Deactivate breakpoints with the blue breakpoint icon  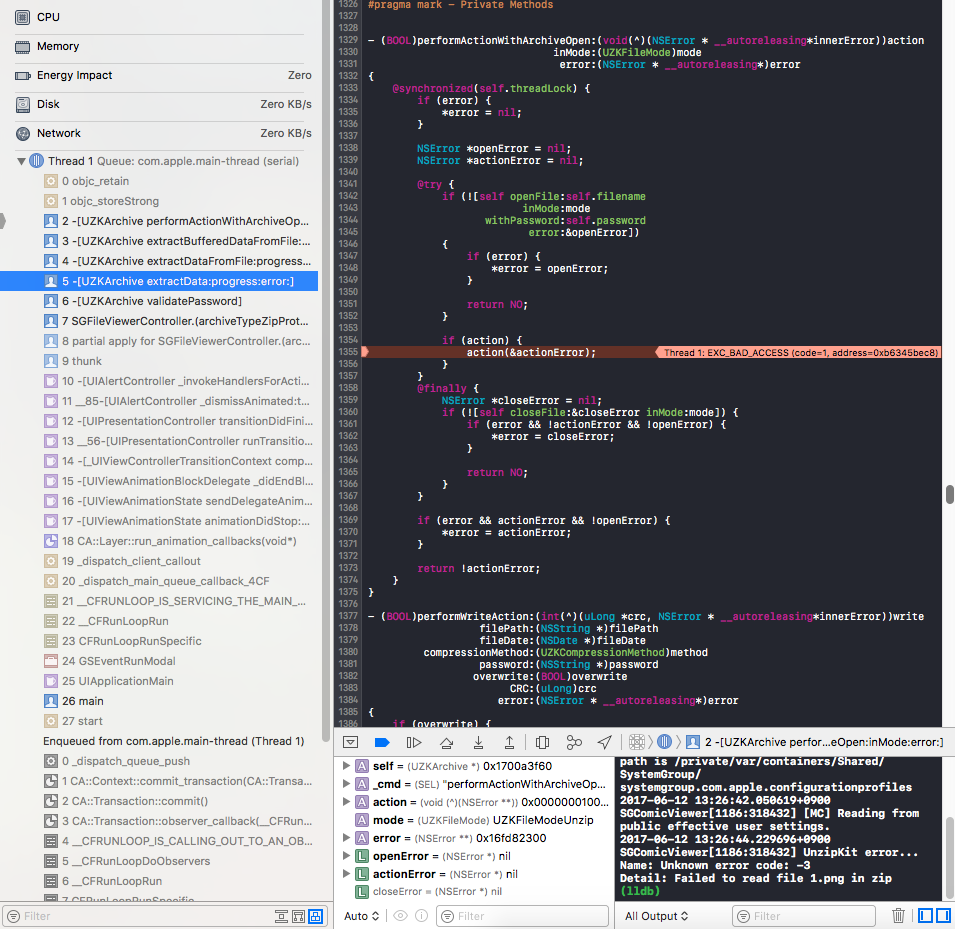coord(382,742)
